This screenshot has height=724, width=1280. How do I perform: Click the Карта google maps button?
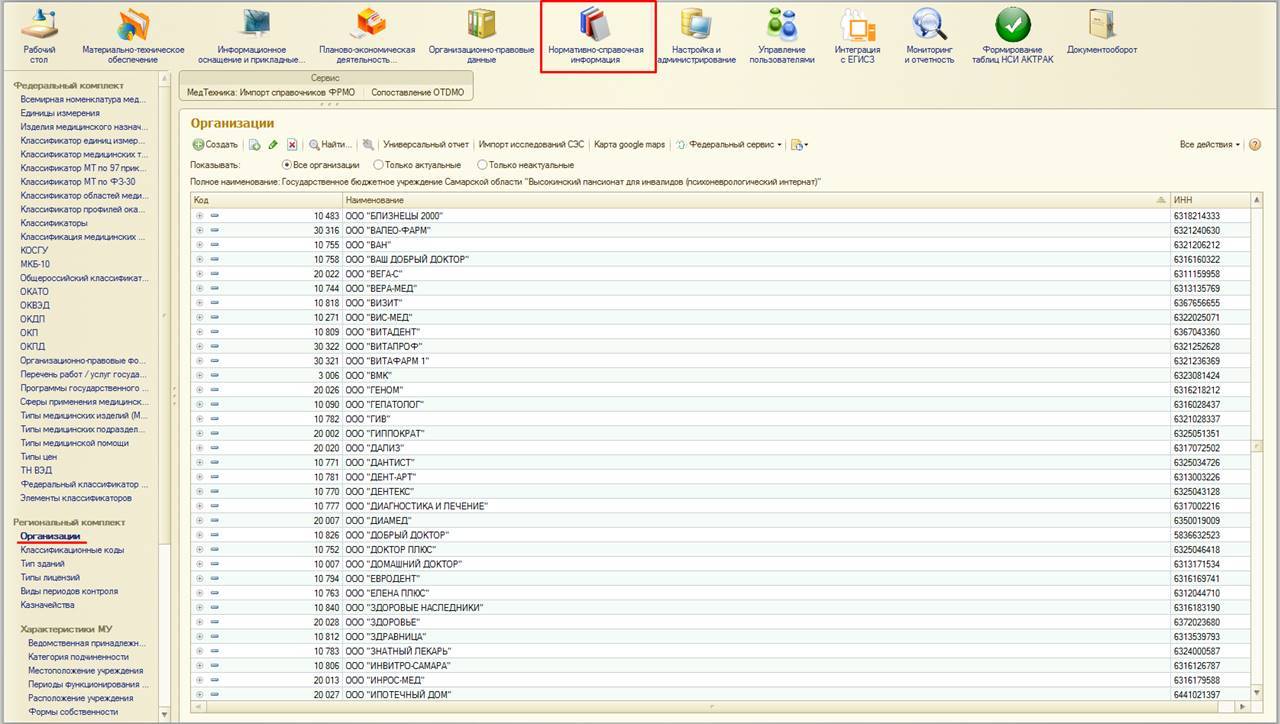tap(629, 145)
